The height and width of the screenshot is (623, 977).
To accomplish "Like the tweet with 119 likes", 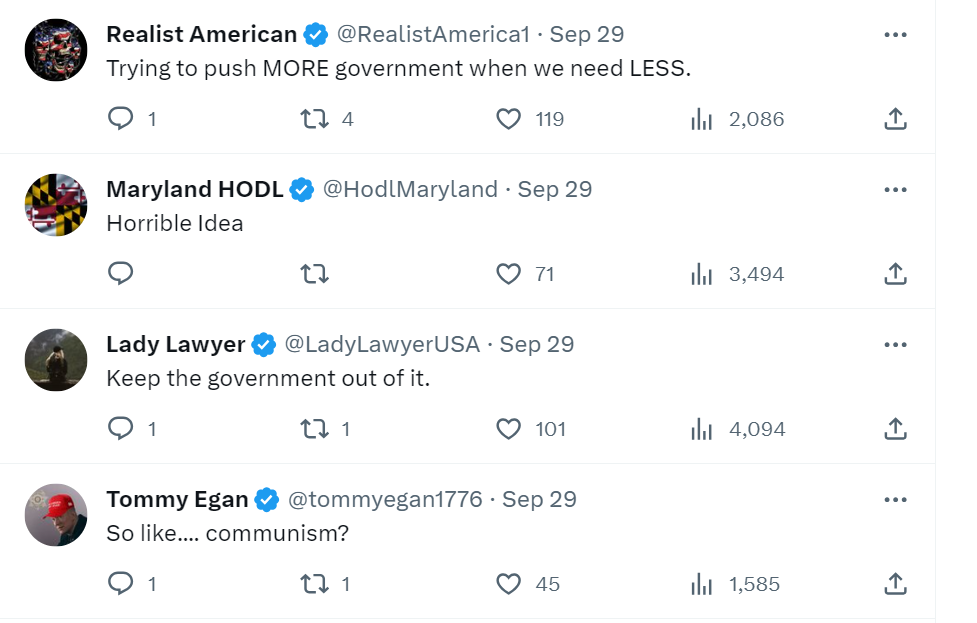I will (508, 118).
